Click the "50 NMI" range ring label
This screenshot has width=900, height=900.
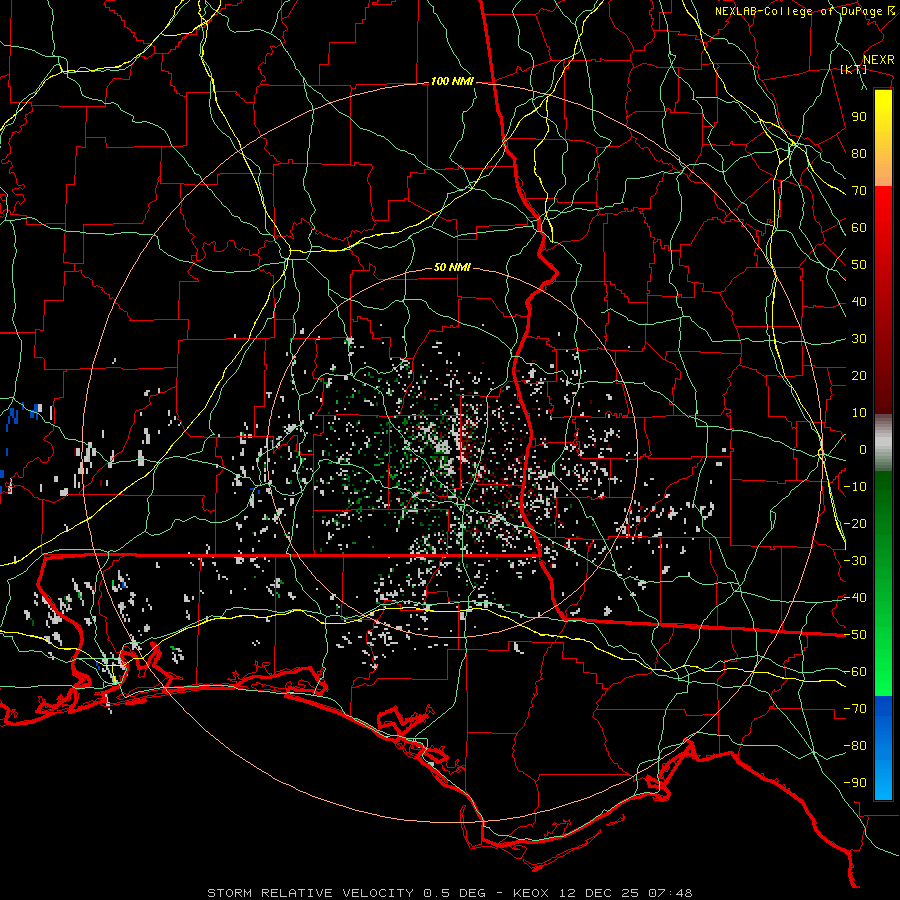[x=452, y=267]
